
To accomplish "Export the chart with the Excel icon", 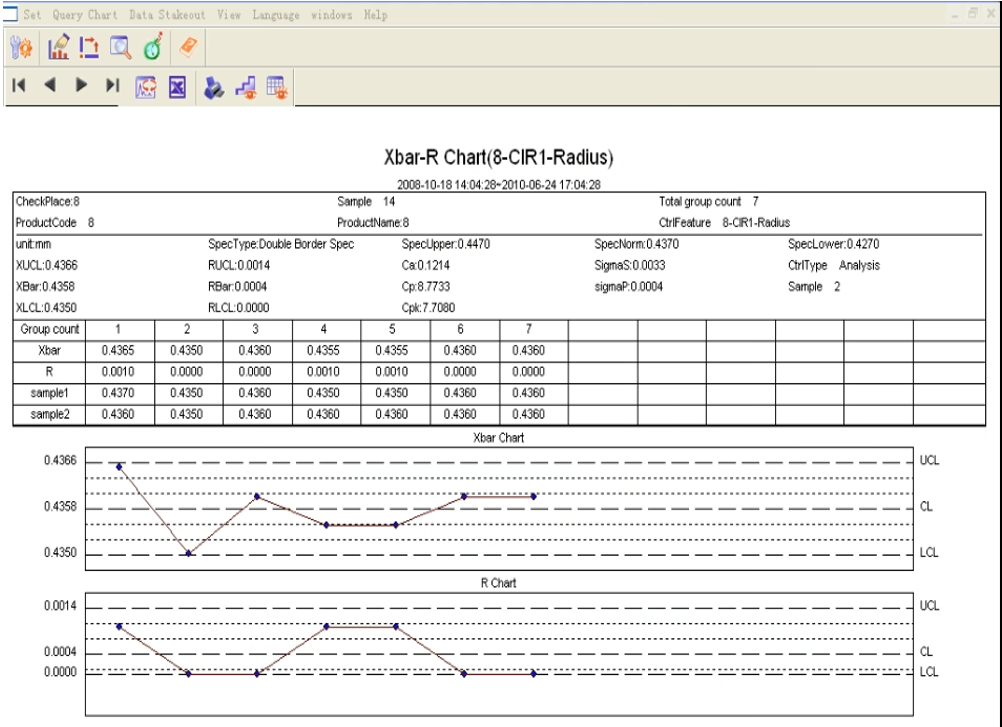I will tap(177, 88).
